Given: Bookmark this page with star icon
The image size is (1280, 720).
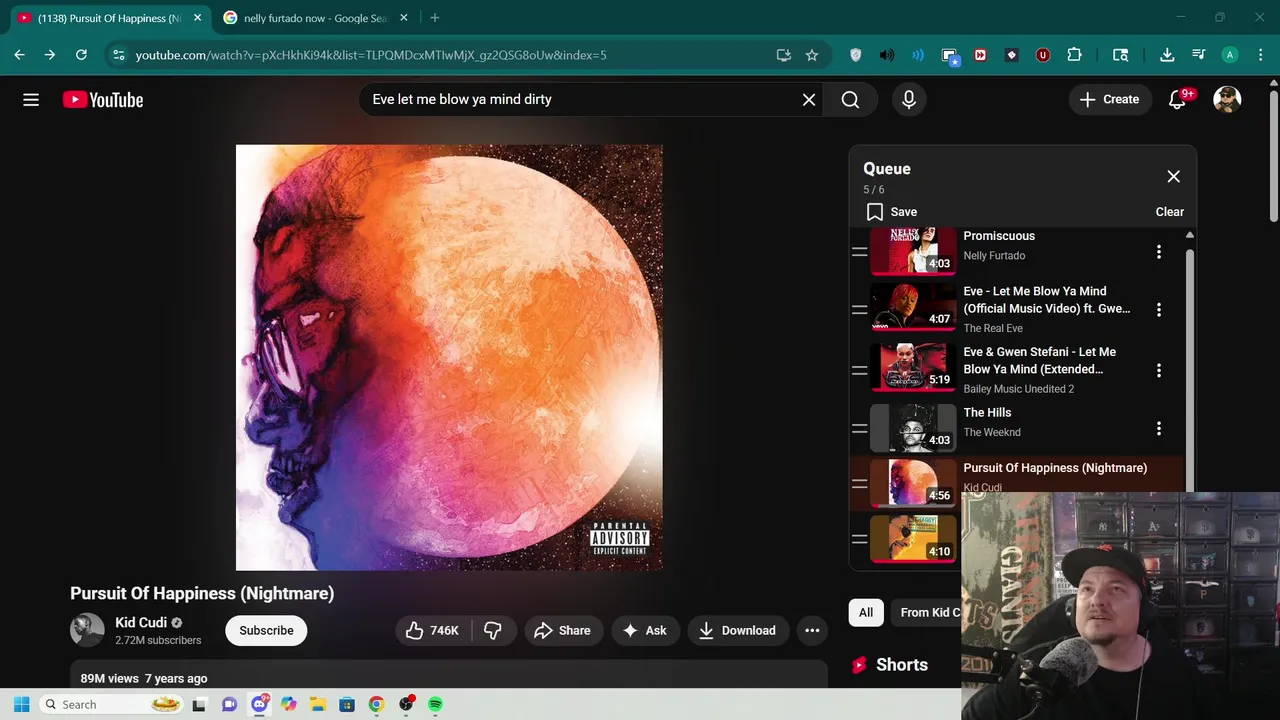Looking at the screenshot, I should coord(812,55).
